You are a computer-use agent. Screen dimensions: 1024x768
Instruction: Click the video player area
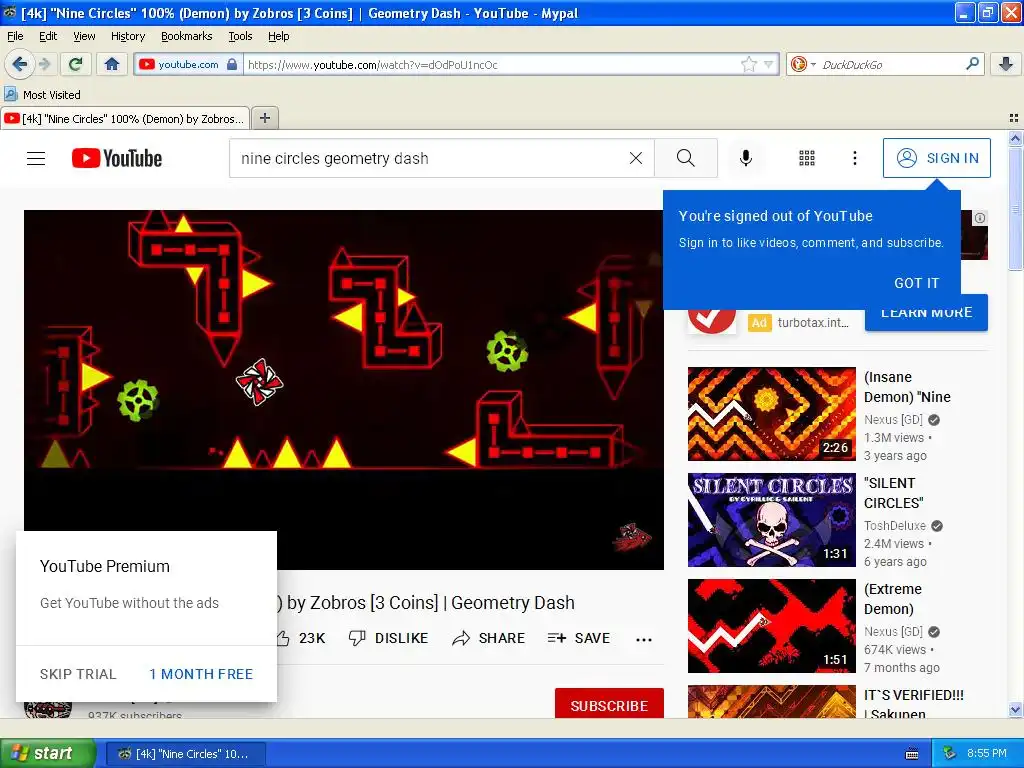(x=344, y=389)
